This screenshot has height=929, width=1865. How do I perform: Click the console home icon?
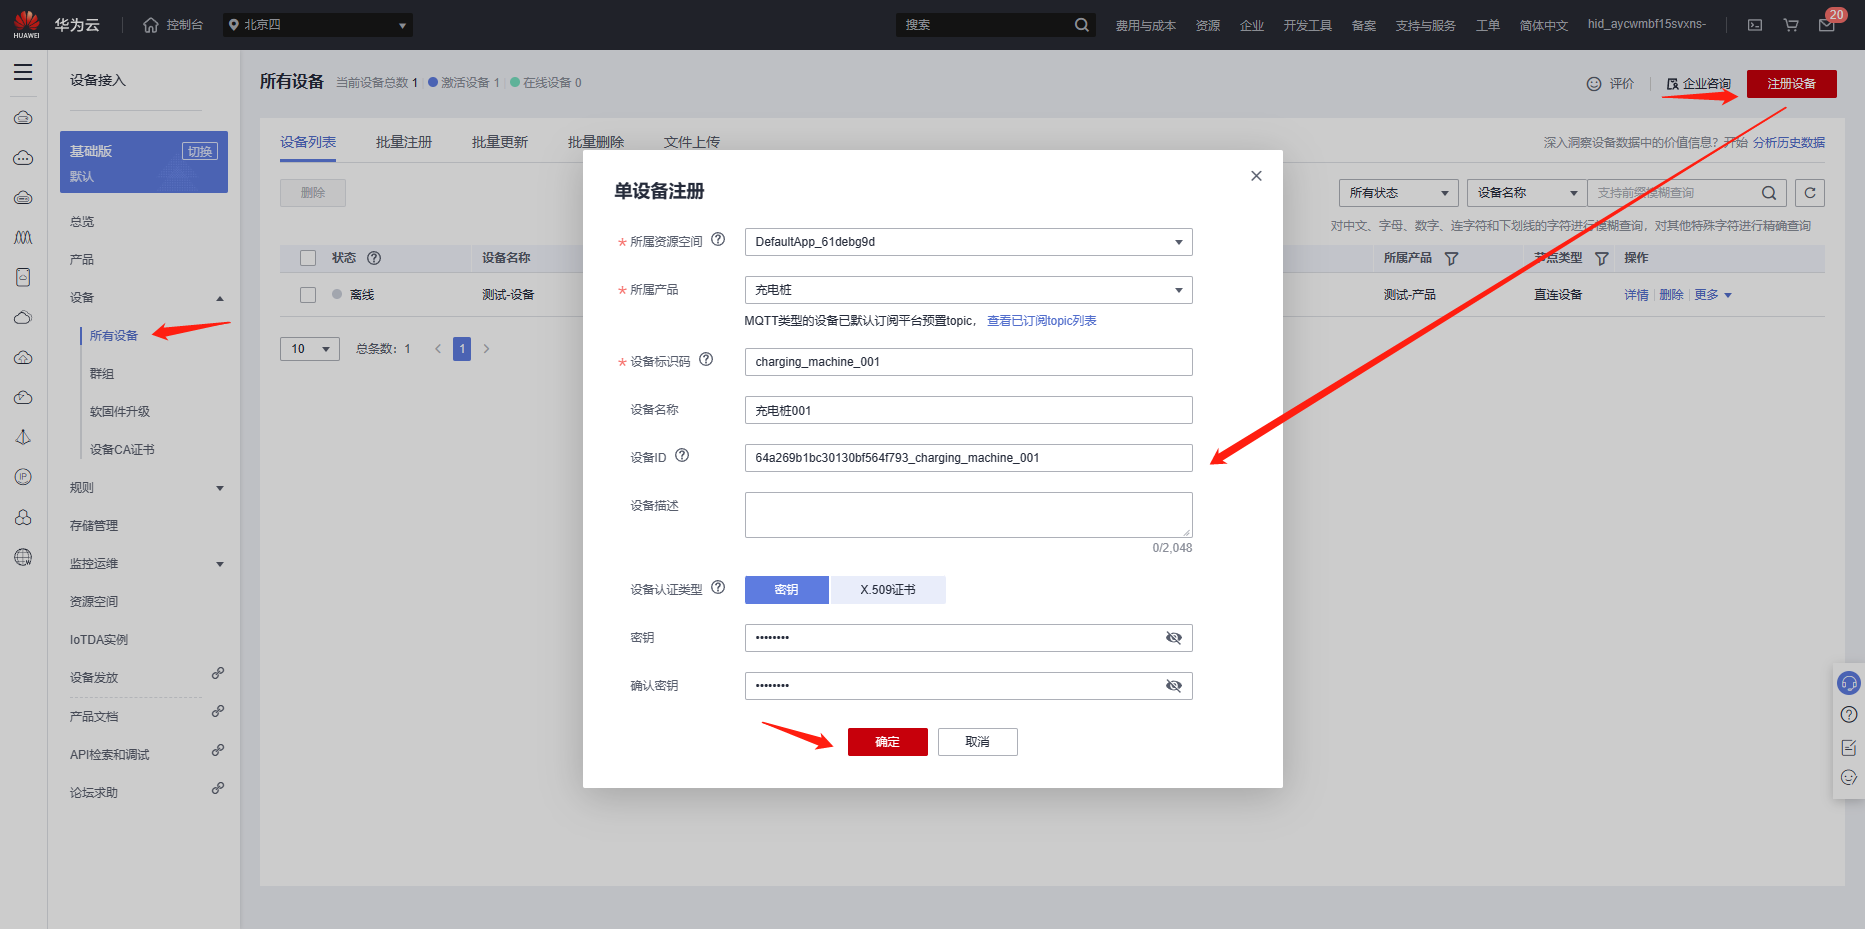pos(151,25)
